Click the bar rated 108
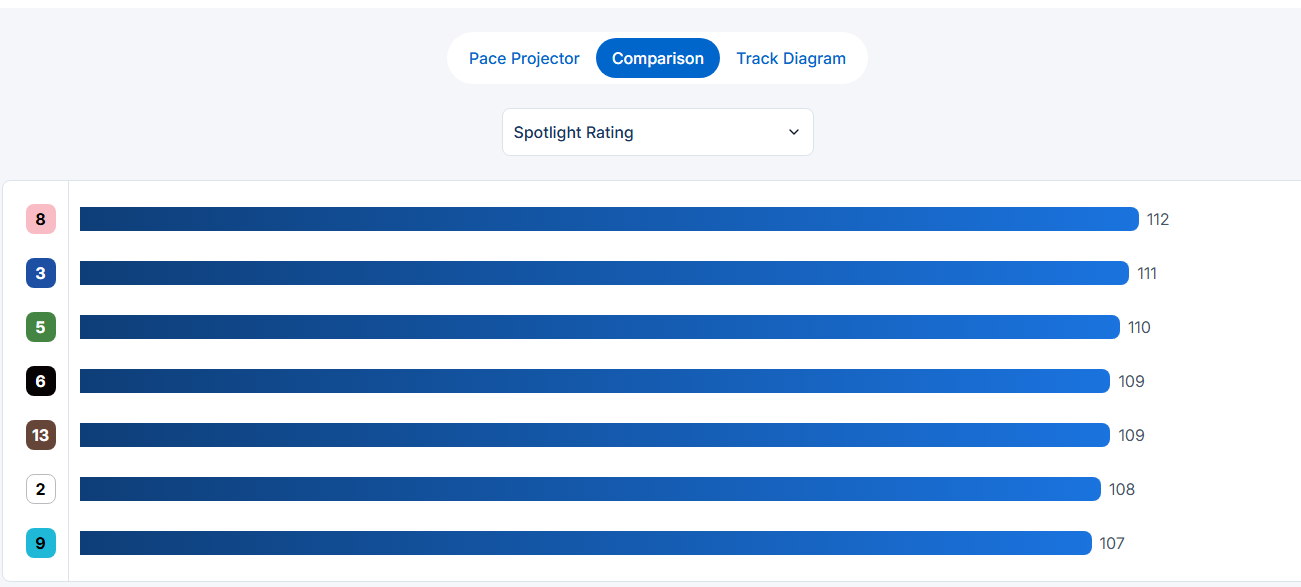1301x587 pixels. point(590,489)
